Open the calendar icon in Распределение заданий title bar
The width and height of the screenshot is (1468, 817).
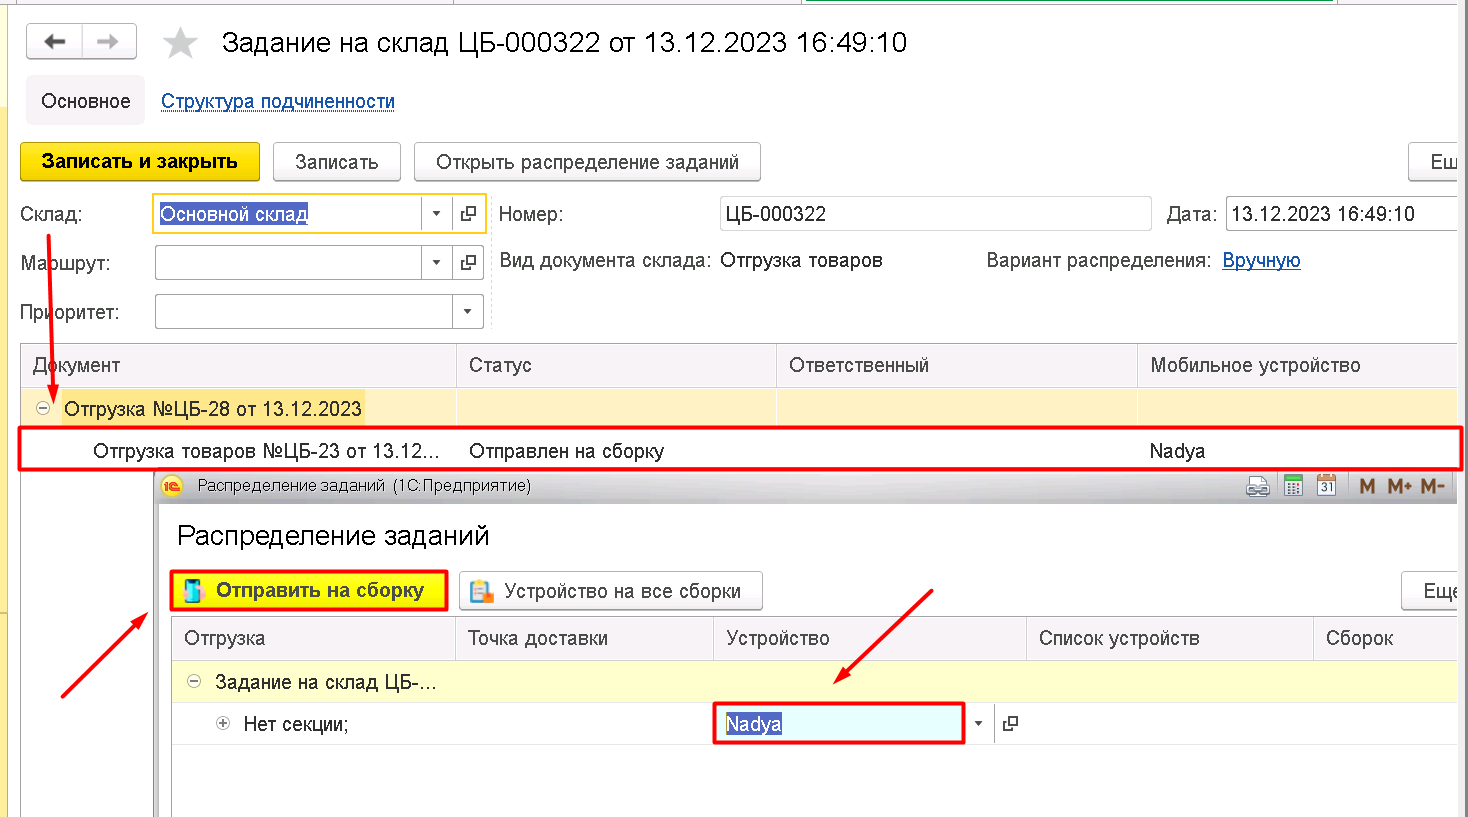[x=1326, y=486]
